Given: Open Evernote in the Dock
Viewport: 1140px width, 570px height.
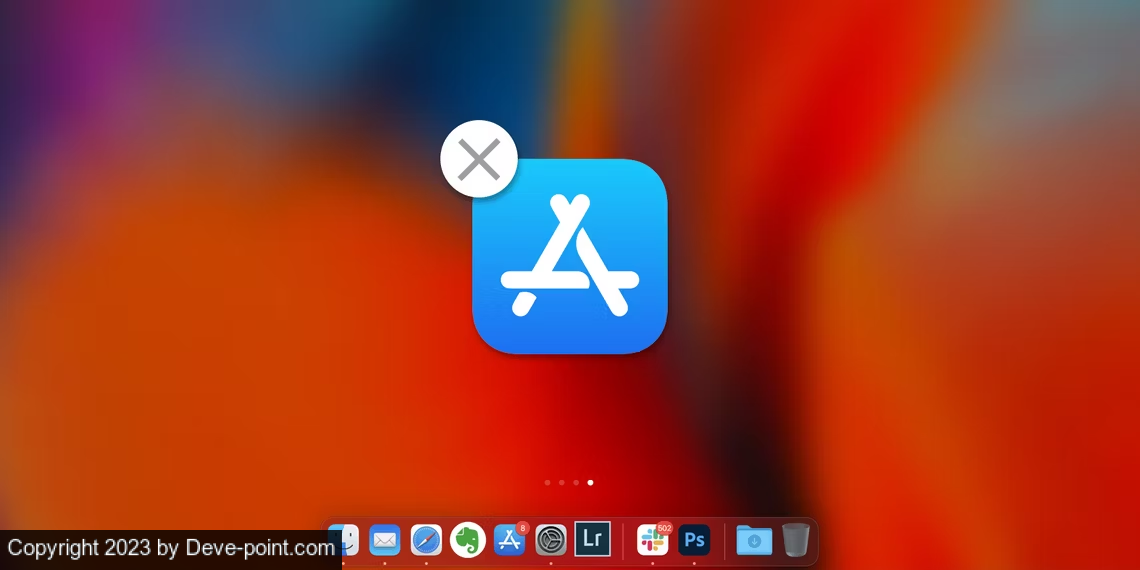Looking at the screenshot, I should click(x=467, y=540).
